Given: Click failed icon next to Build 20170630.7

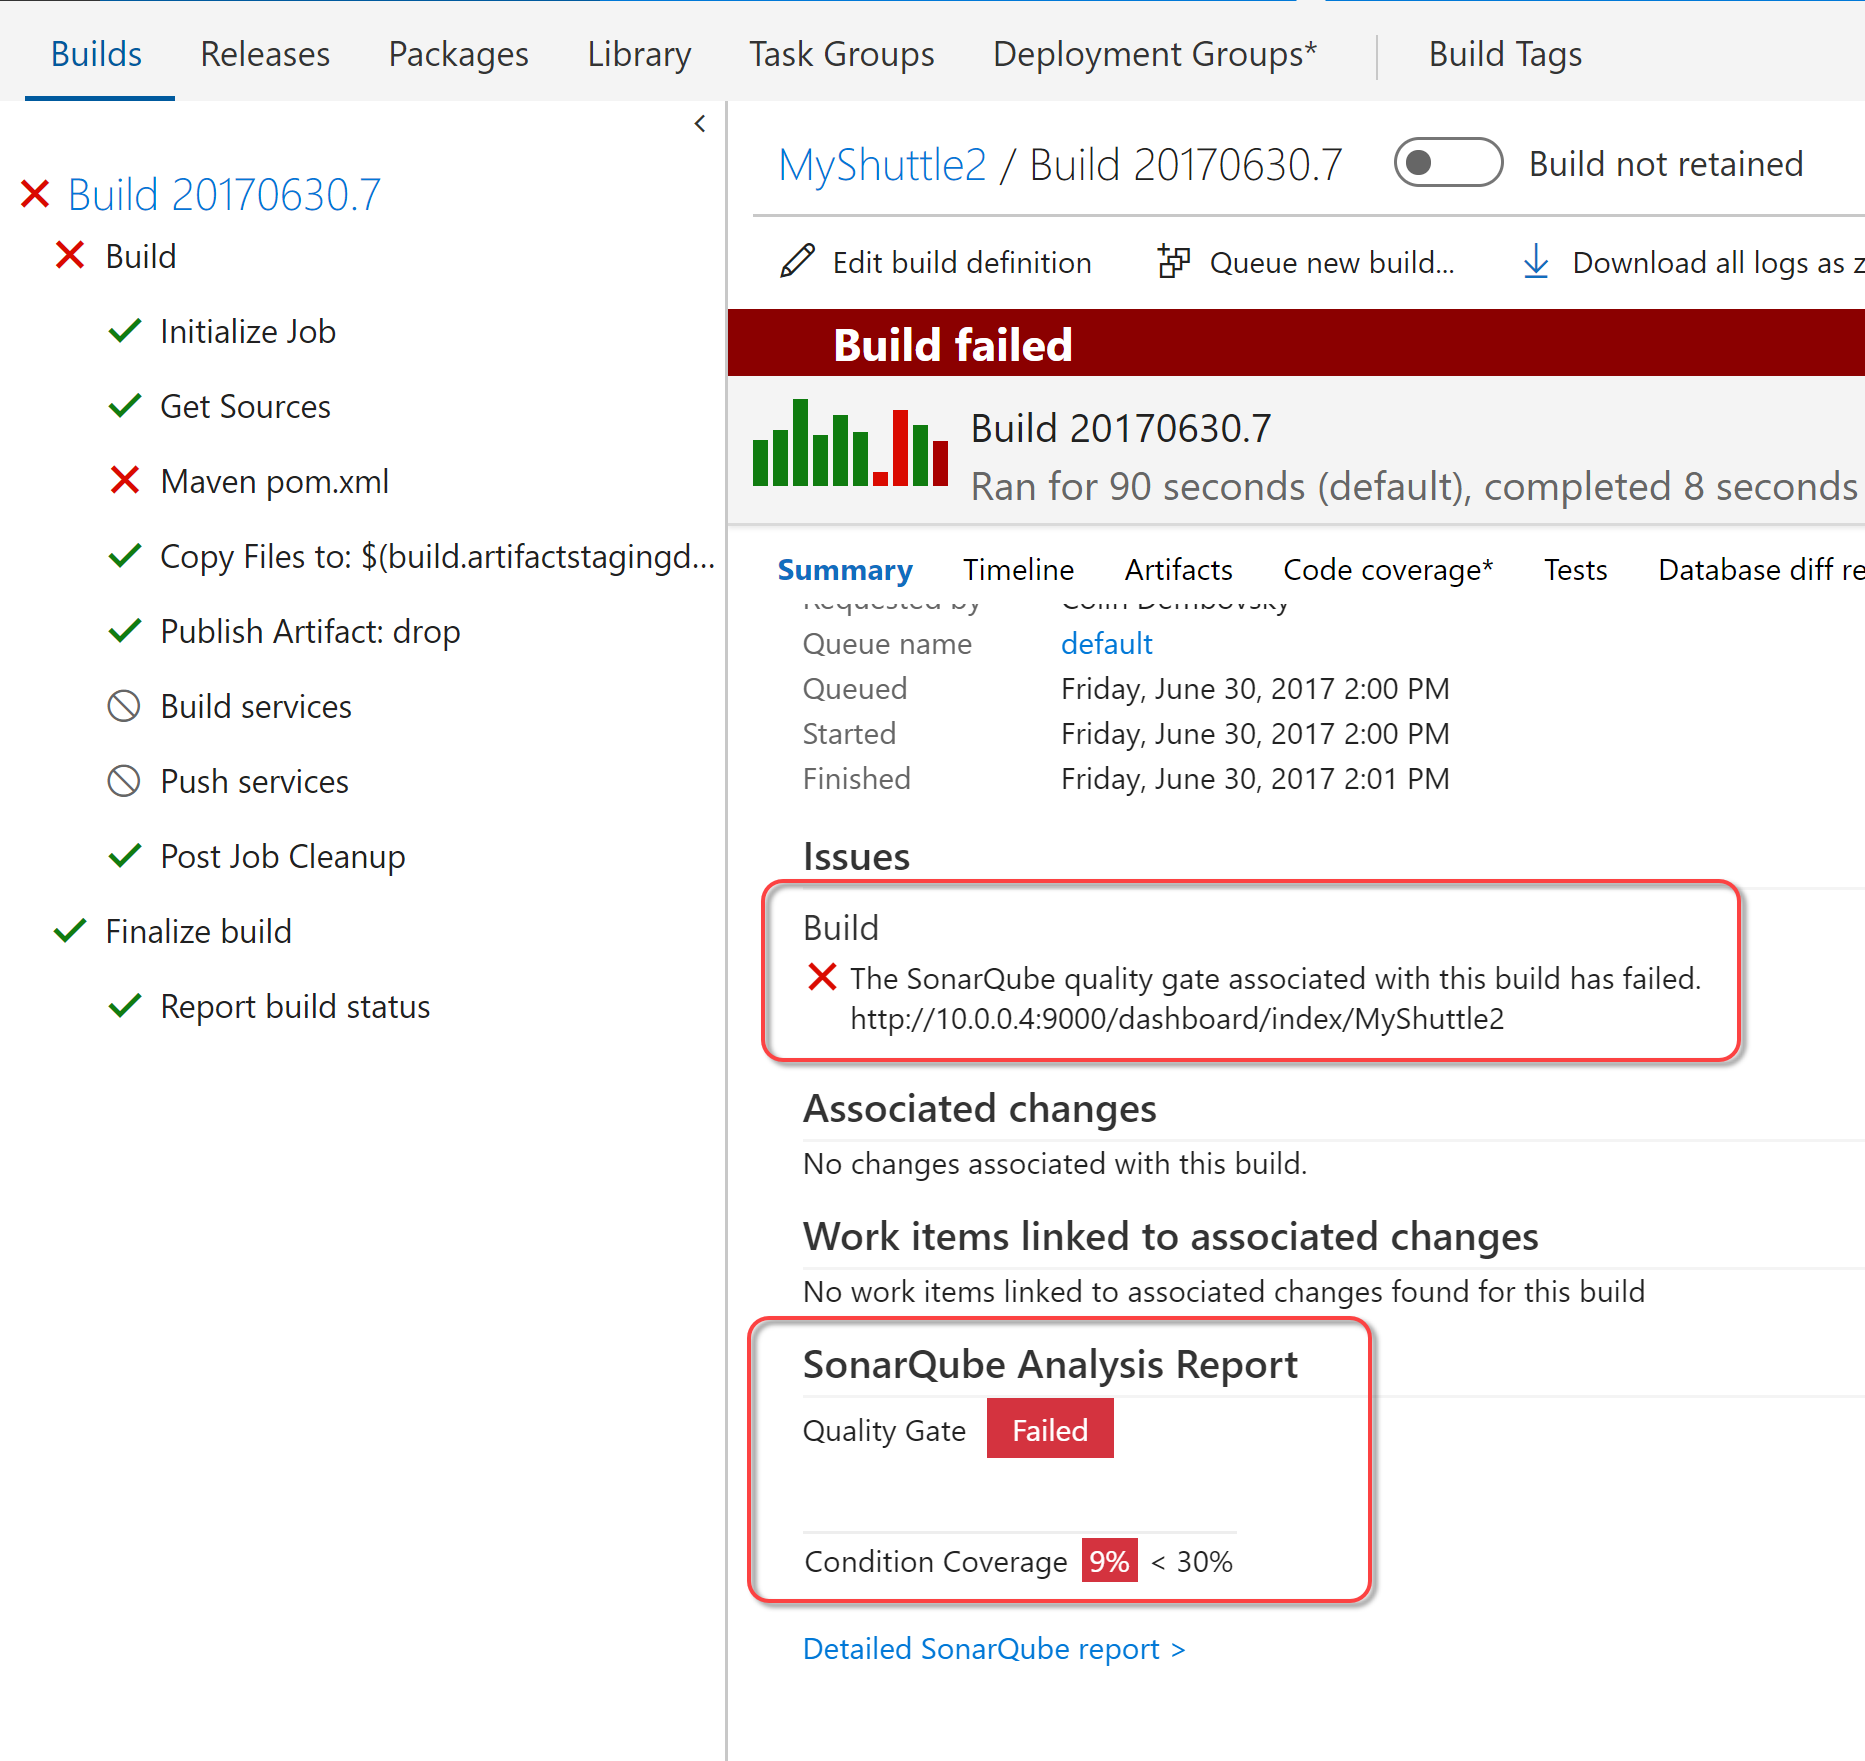Looking at the screenshot, I should point(35,194).
